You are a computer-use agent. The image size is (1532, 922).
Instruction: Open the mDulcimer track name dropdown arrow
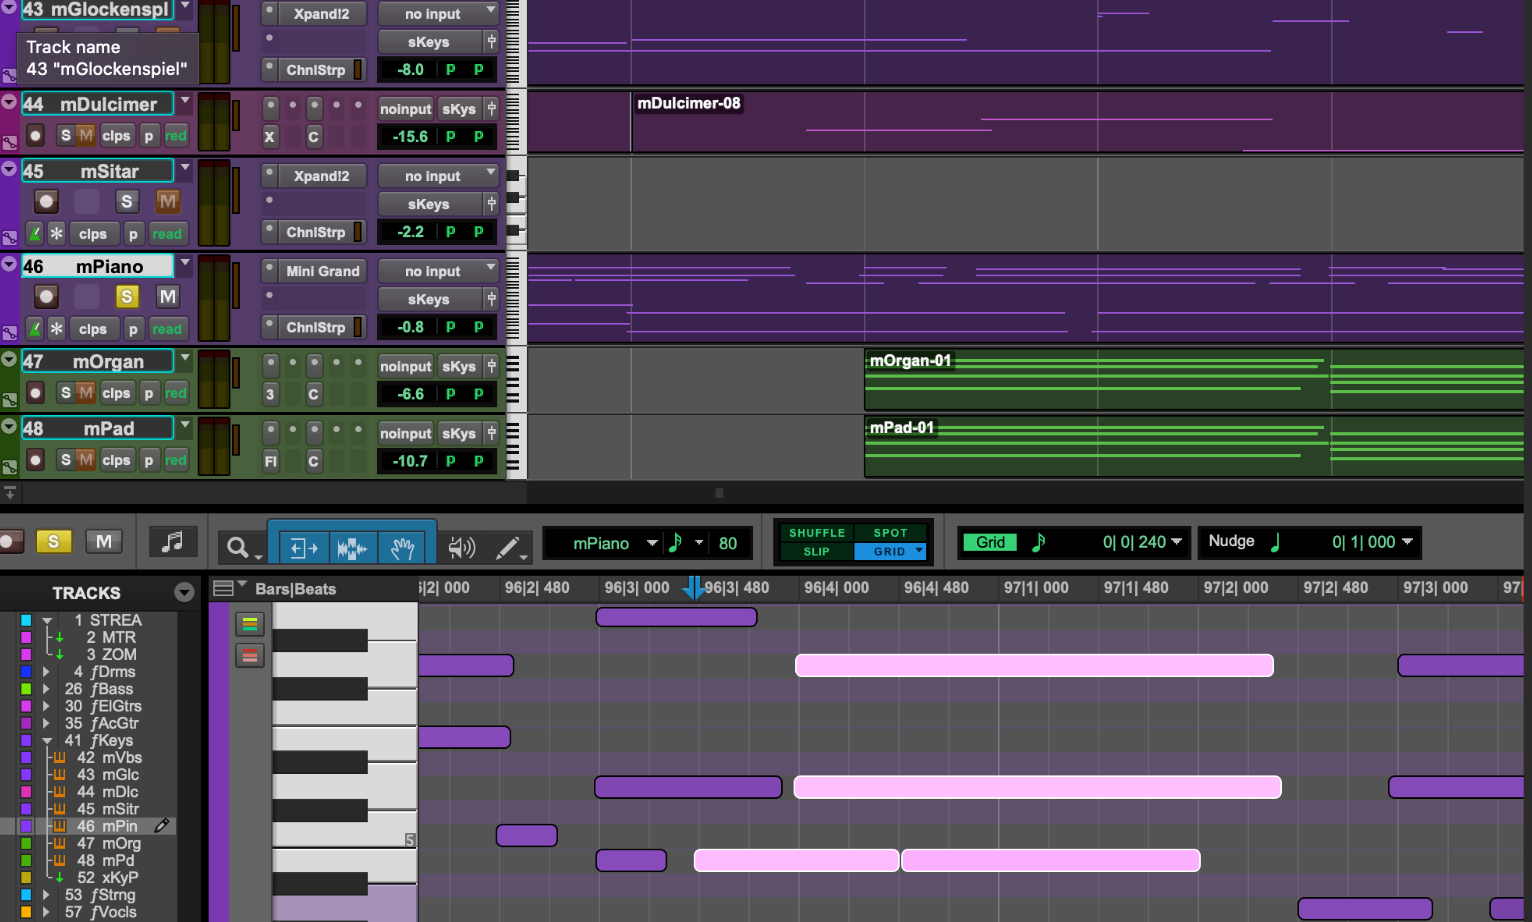[x=185, y=101]
